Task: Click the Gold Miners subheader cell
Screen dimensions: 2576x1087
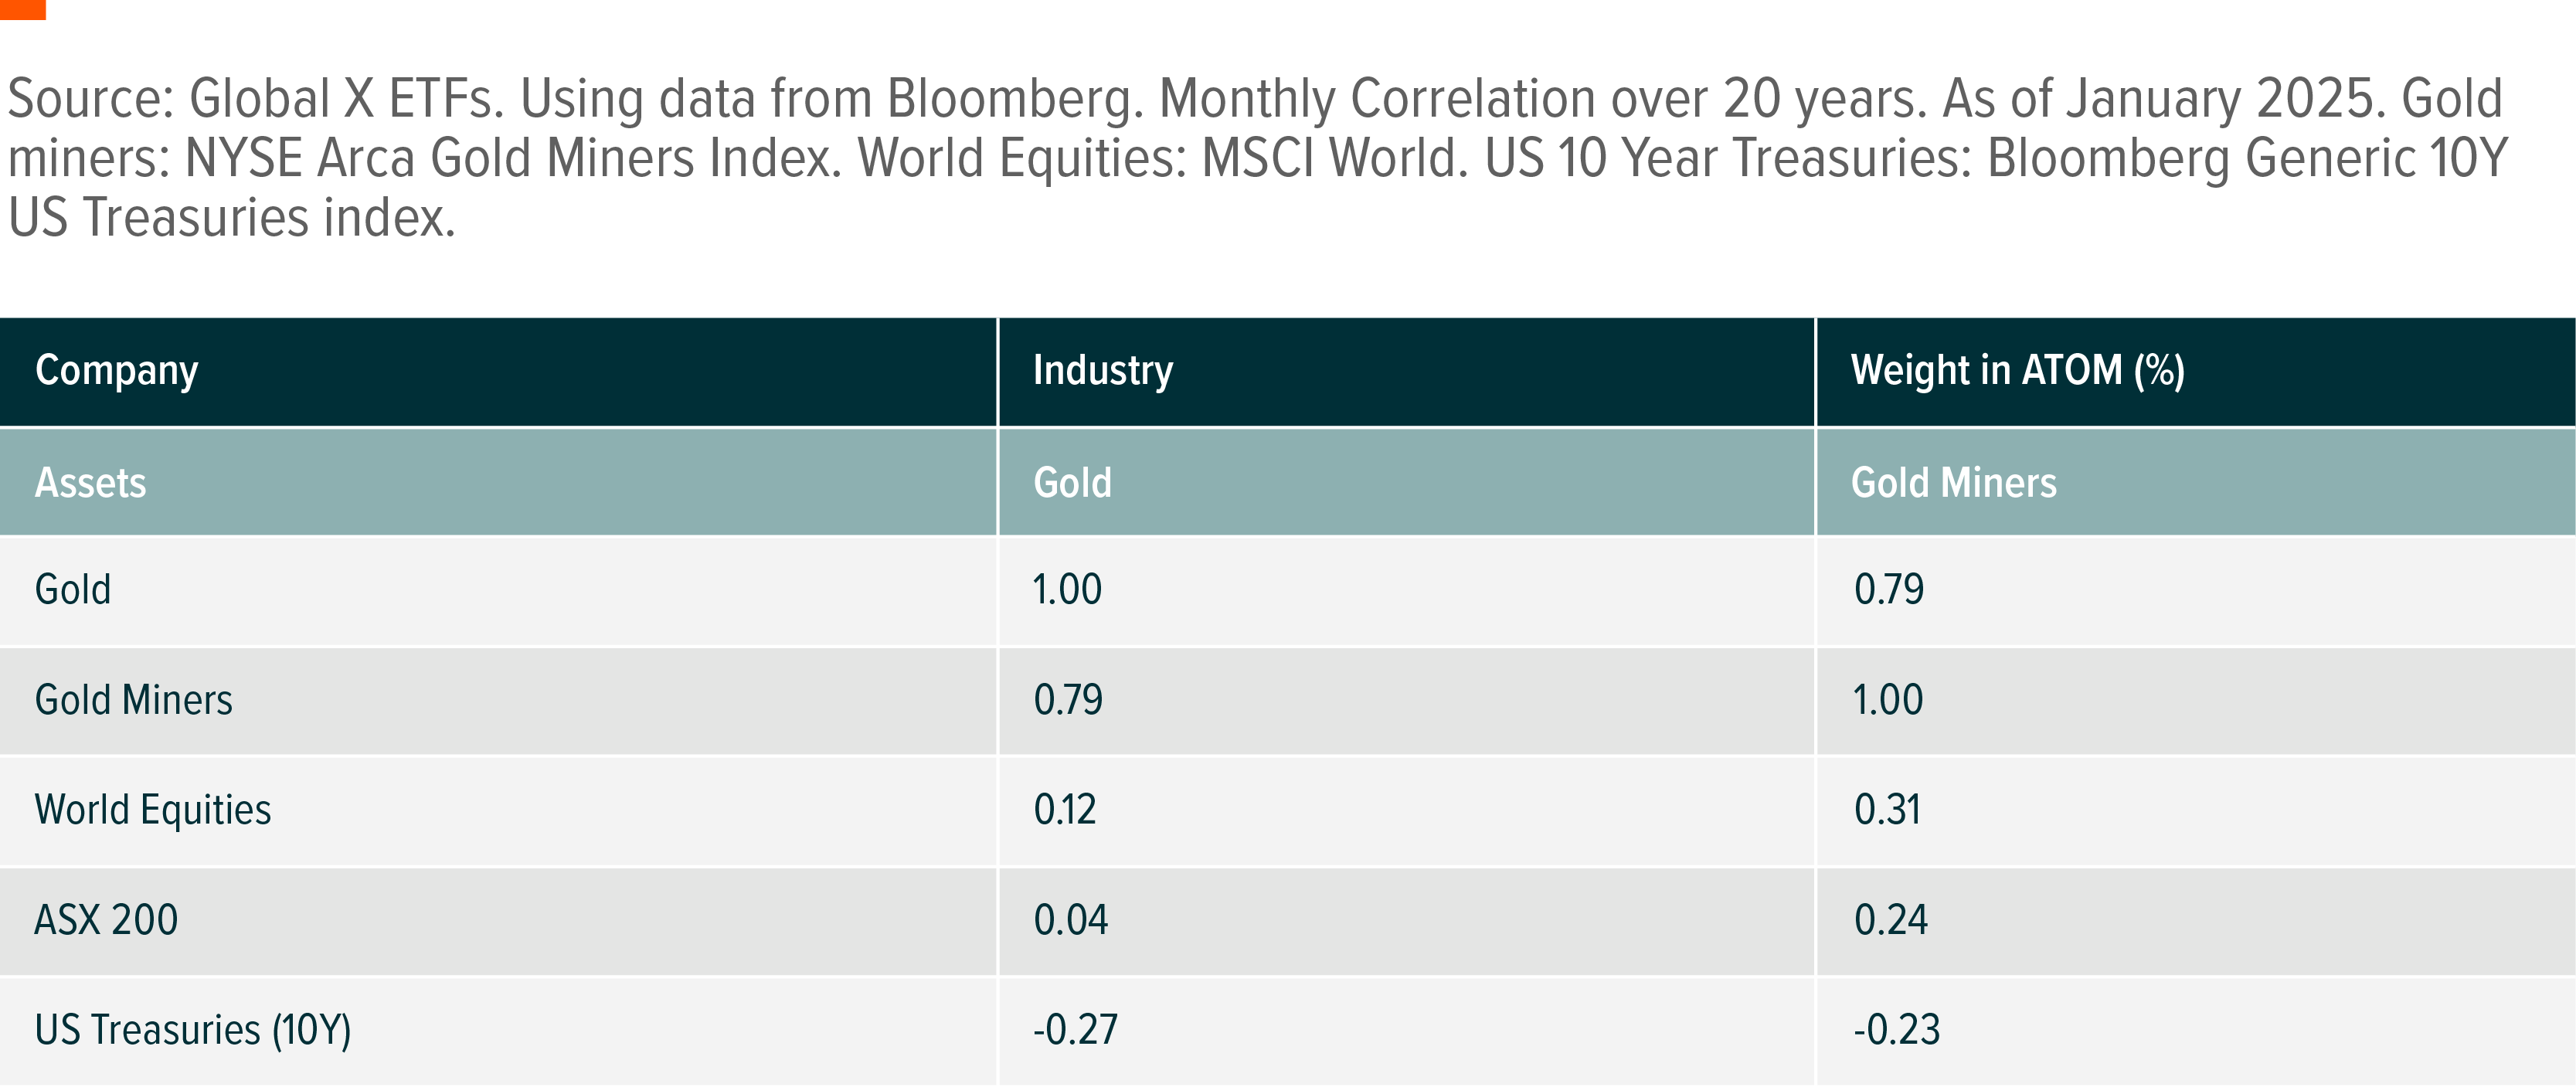Action: point(1953,483)
